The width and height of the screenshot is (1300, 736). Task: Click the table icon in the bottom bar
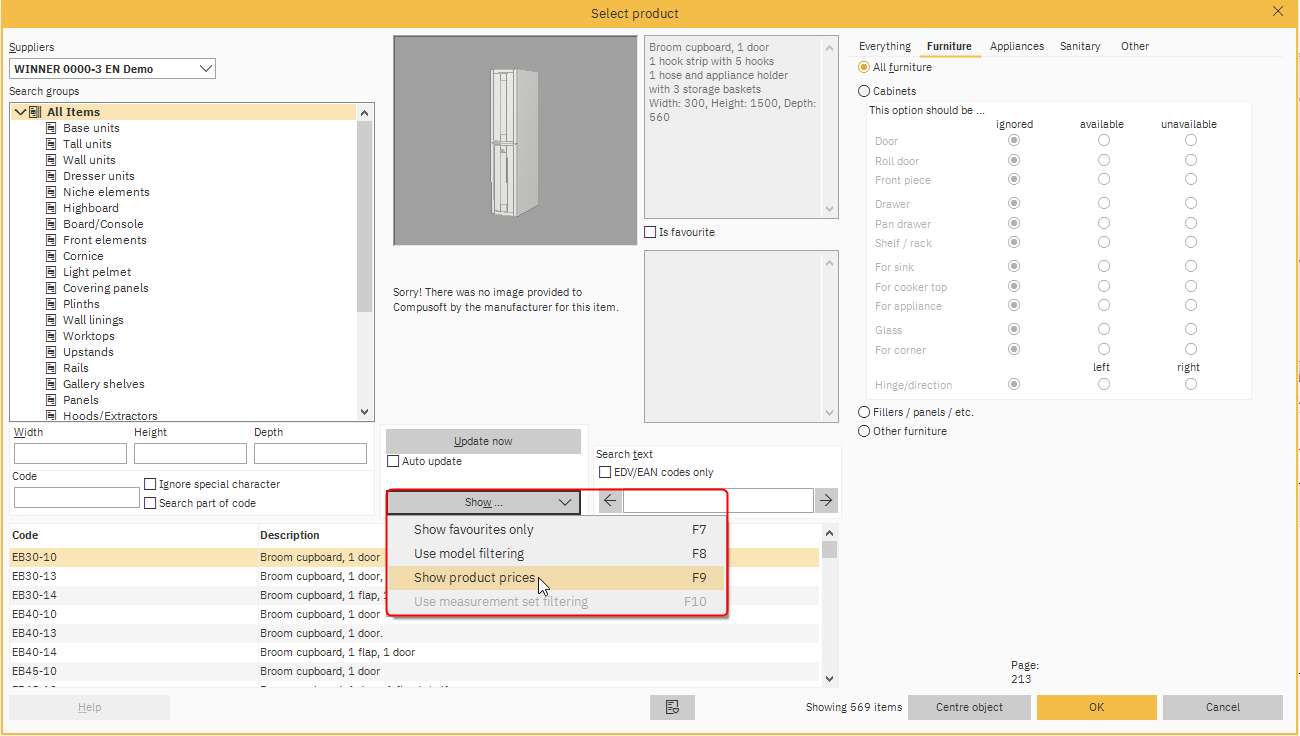click(x=672, y=707)
